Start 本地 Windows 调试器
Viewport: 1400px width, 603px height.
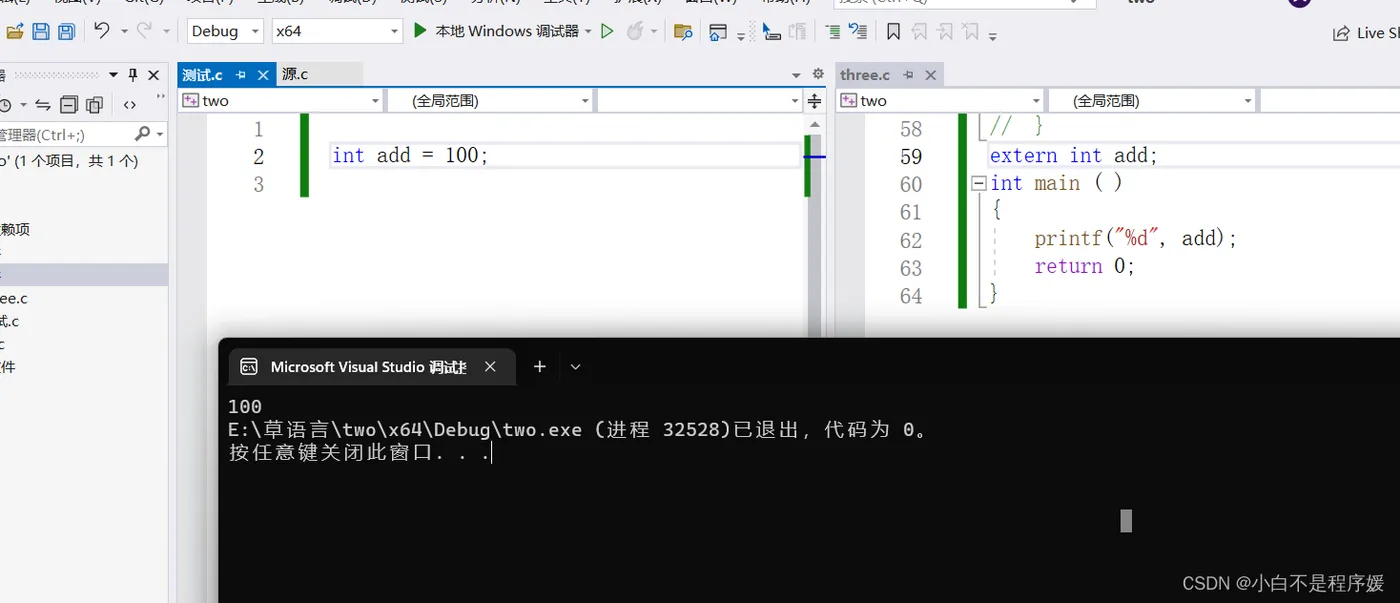point(496,31)
